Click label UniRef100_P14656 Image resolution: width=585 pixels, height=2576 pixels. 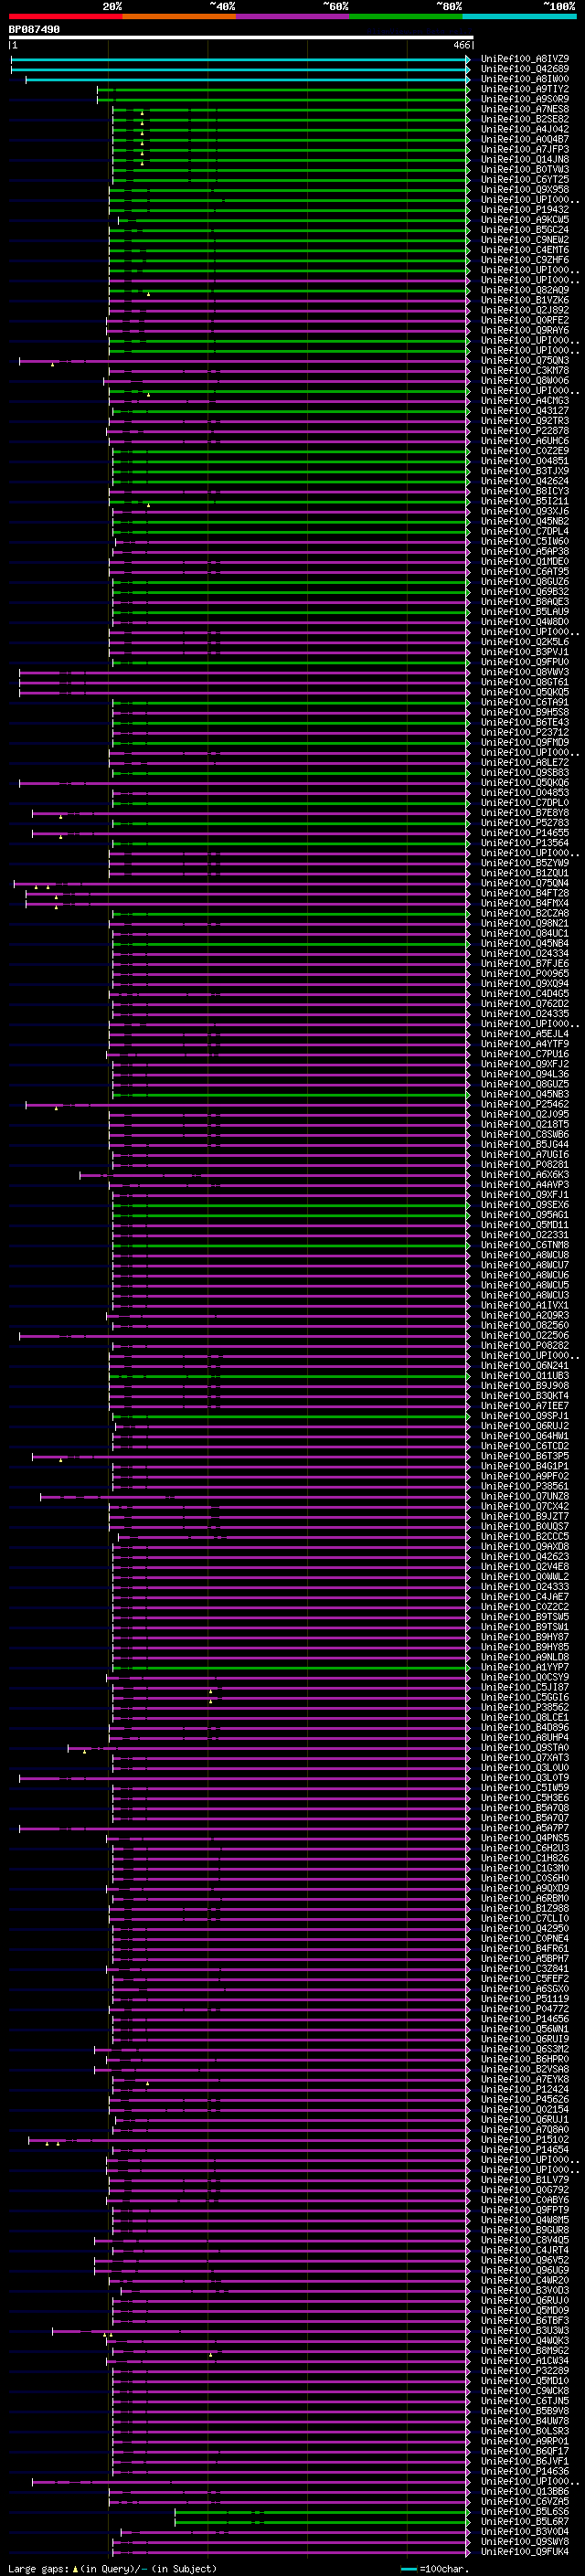(525, 2019)
